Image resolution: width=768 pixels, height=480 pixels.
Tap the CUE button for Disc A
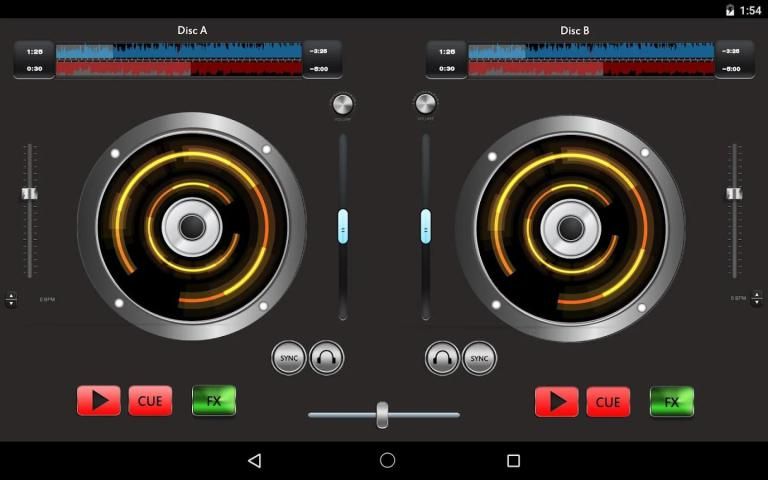[150, 401]
